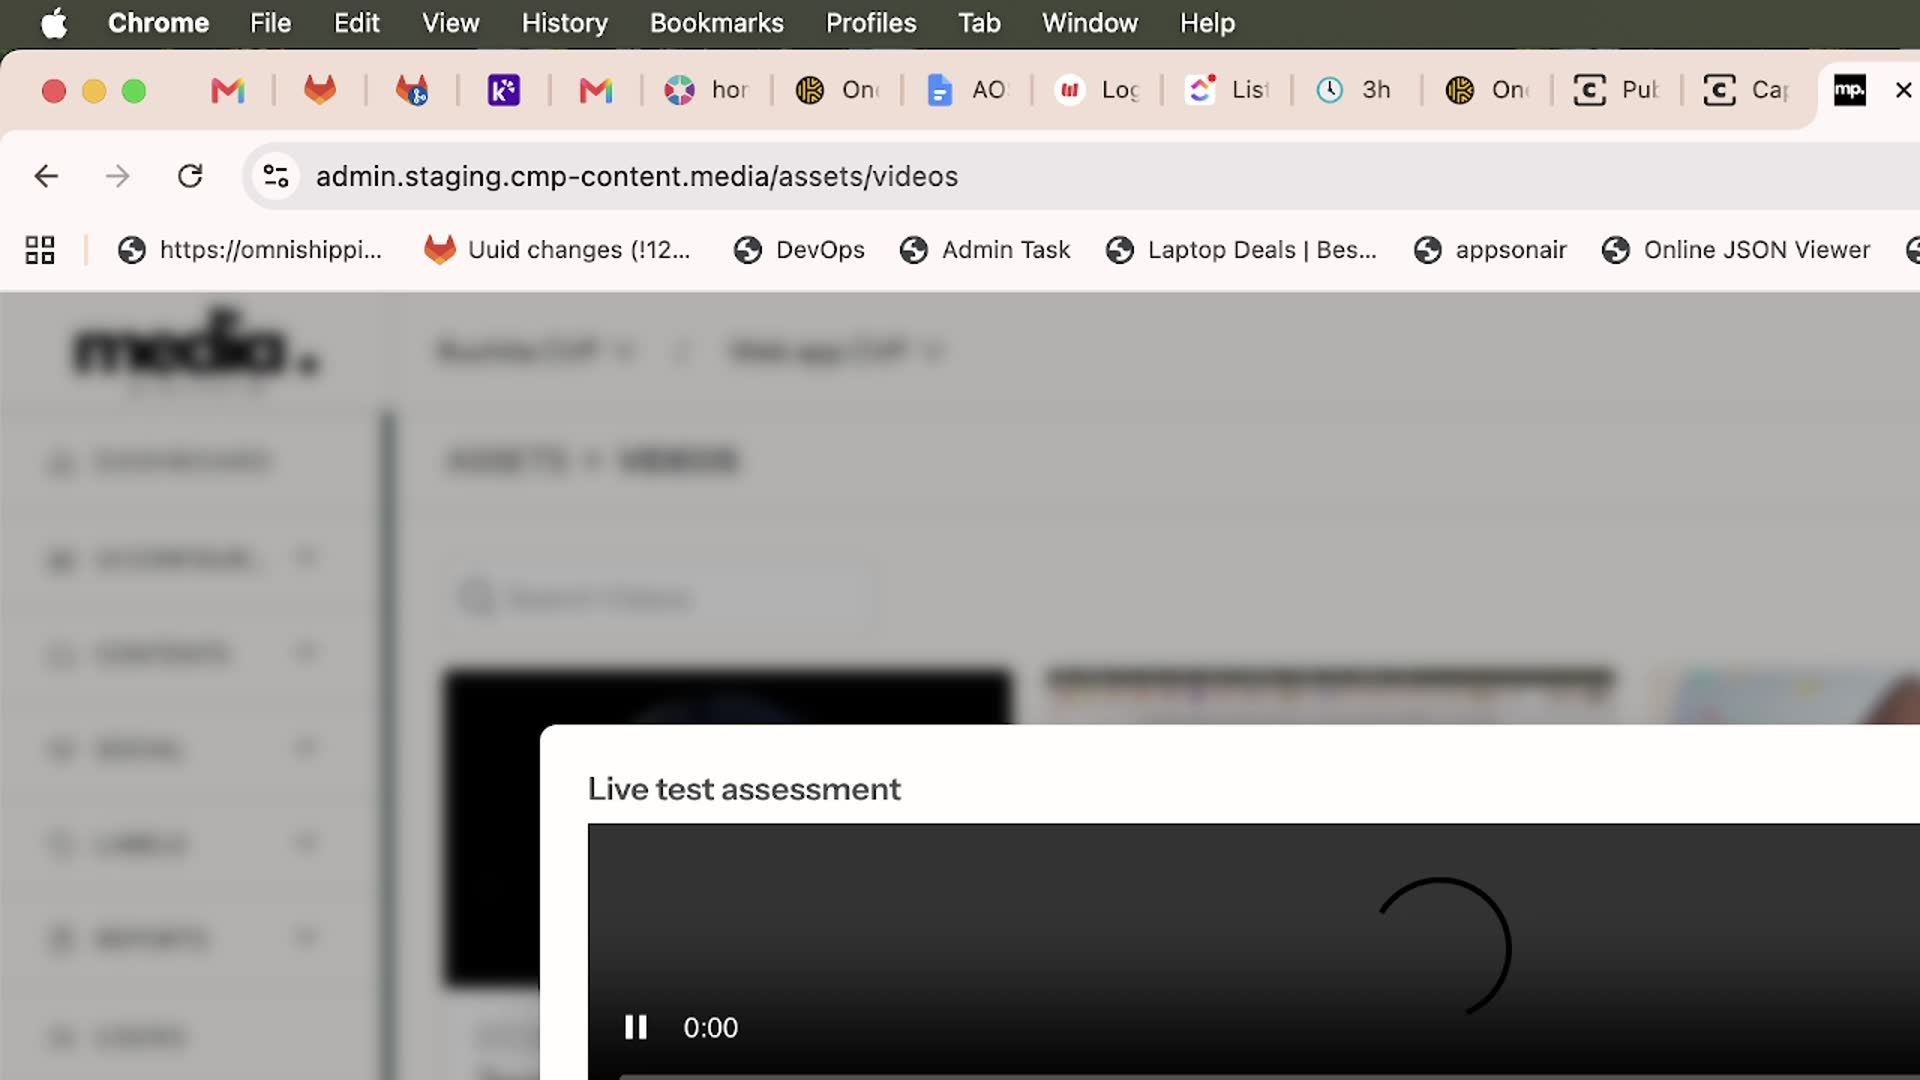Viewport: 1920px width, 1080px height.
Task: Switch to the 'Log' tab
Action: tap(1097, 91)
